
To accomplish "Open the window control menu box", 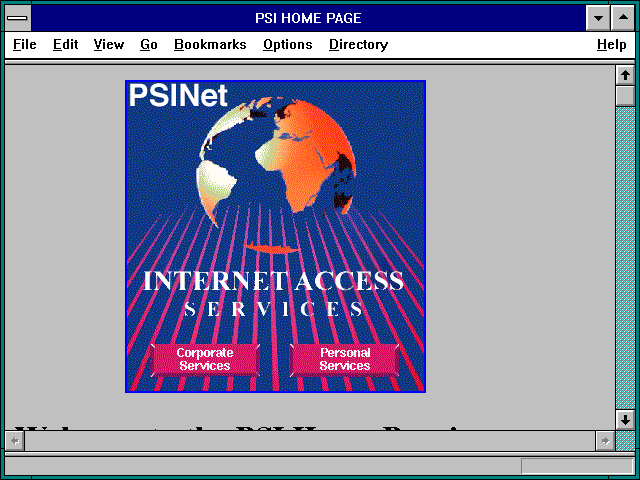I will [x=18, y=18].
